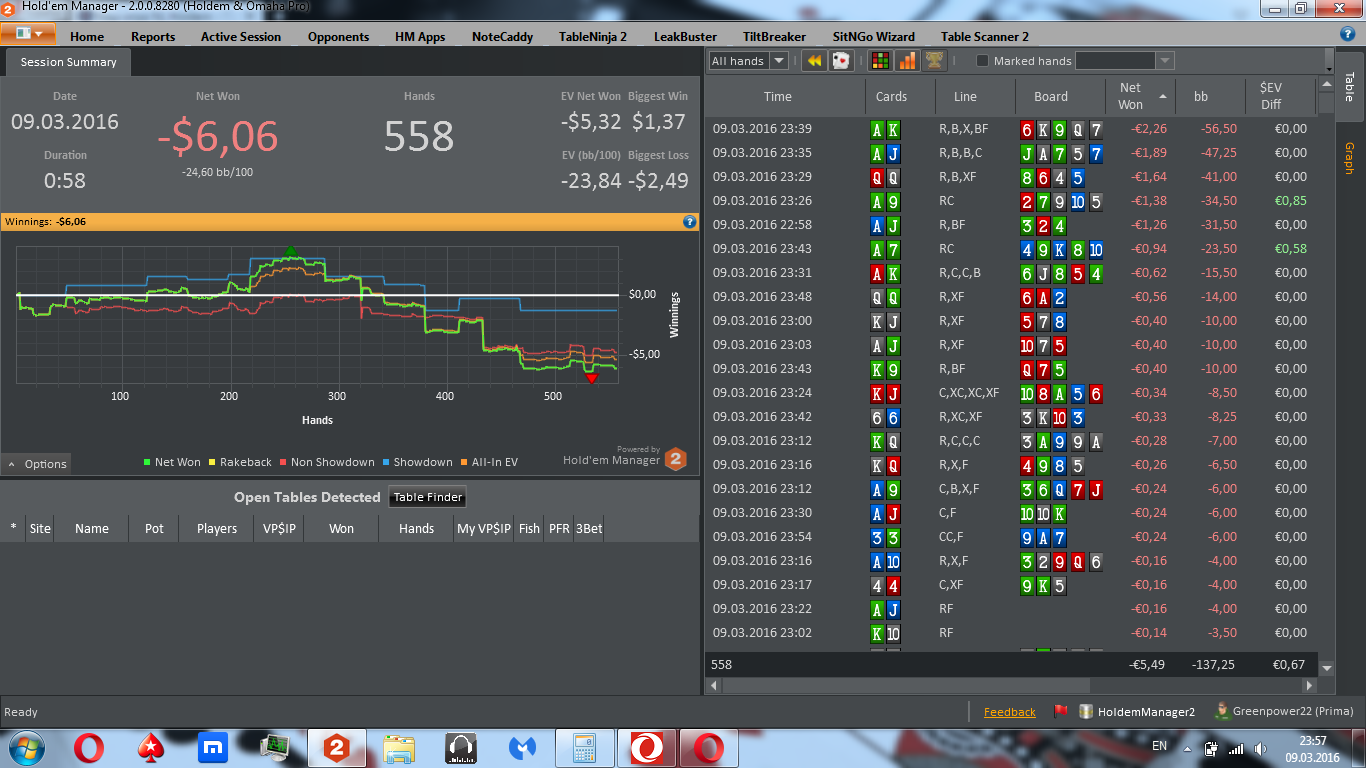Image resolution: width=1366 pixels, height=768 pixels.
Task: Click the orange bar chart icon
Action: tap(907, 61)
